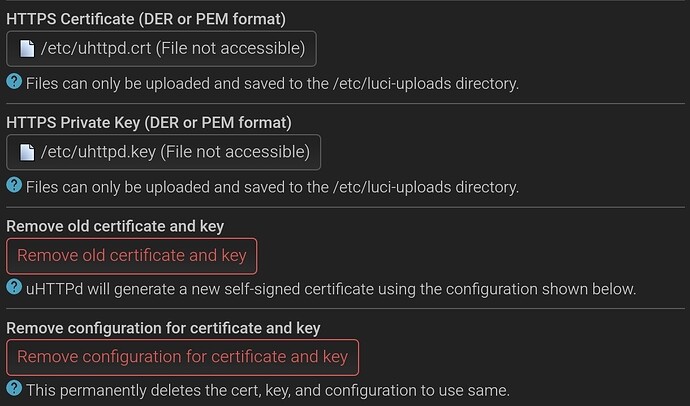
Task: Click the help icon beside permanently deletes note
Action: [14, 388]
